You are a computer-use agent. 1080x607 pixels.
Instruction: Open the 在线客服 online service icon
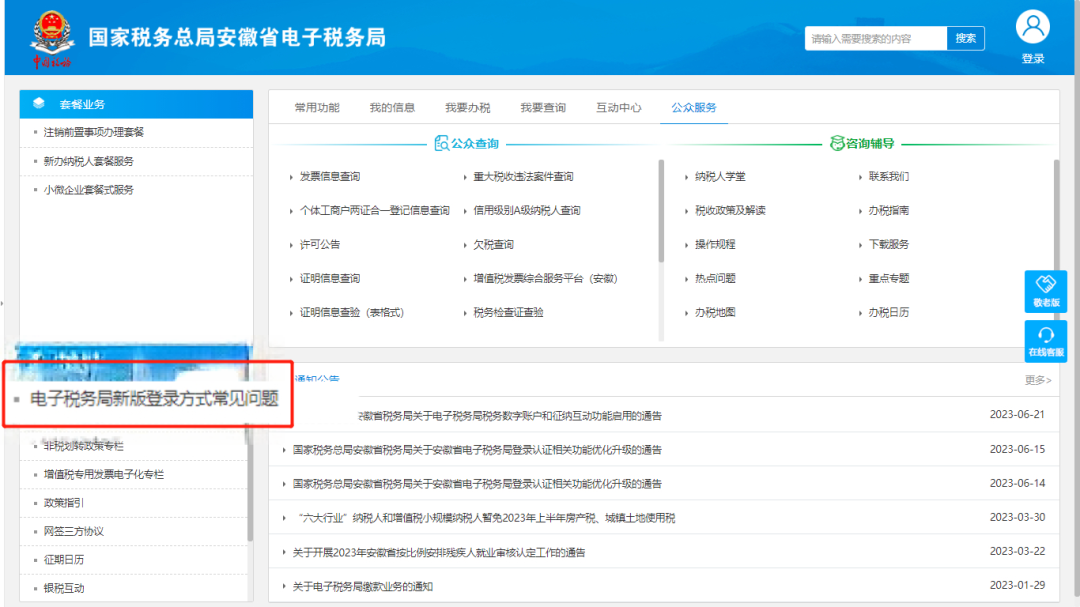point(1046,341)
